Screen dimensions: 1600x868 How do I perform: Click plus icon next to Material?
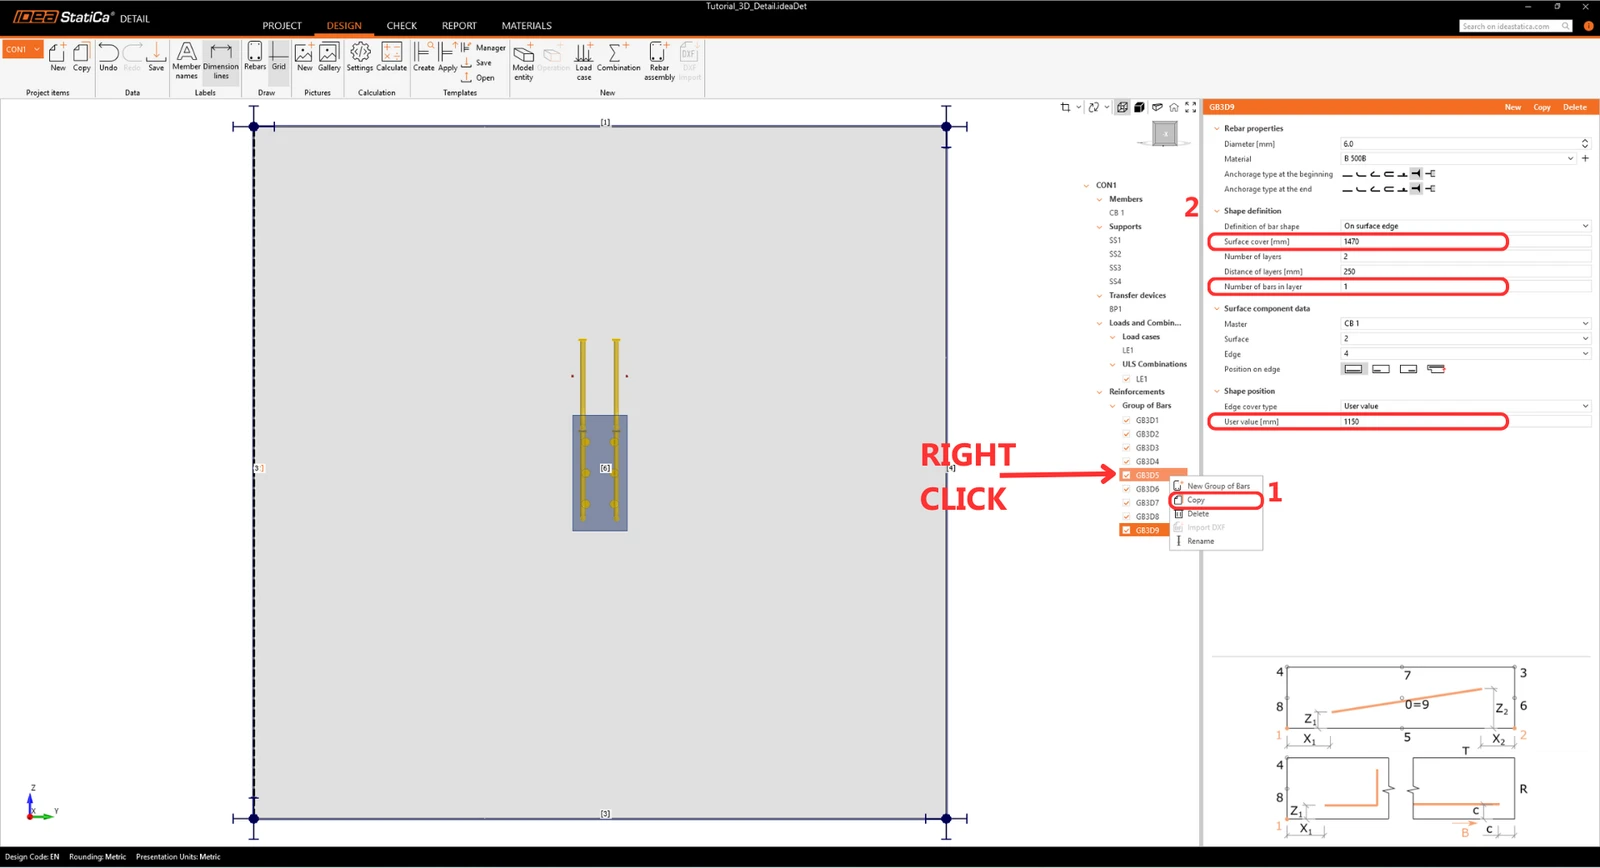[x=1585, y=158]
